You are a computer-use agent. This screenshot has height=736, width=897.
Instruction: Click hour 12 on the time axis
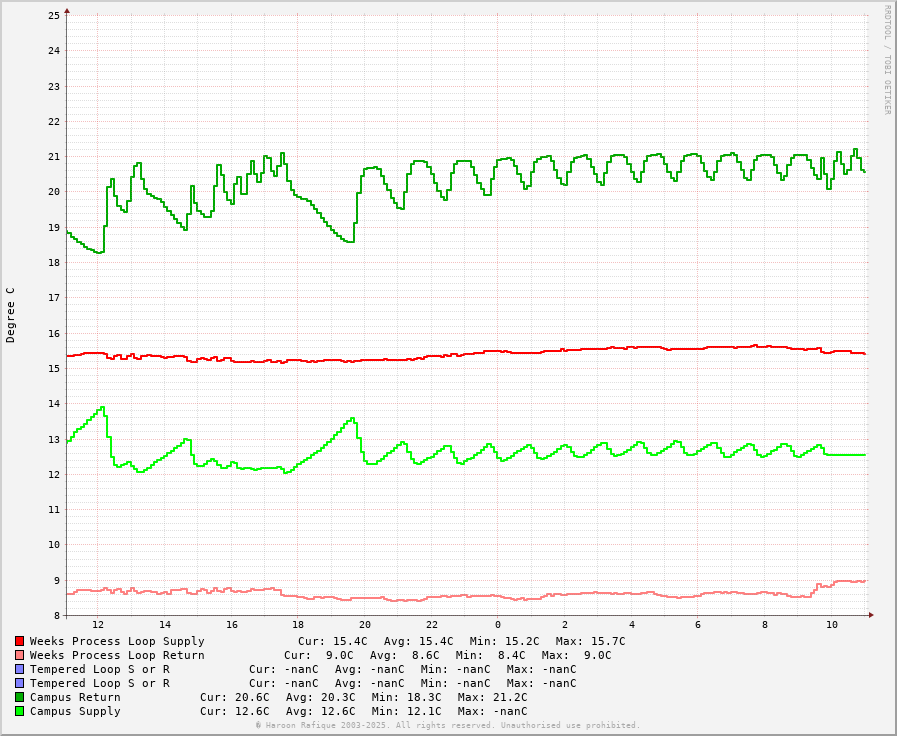pos(98,624)
